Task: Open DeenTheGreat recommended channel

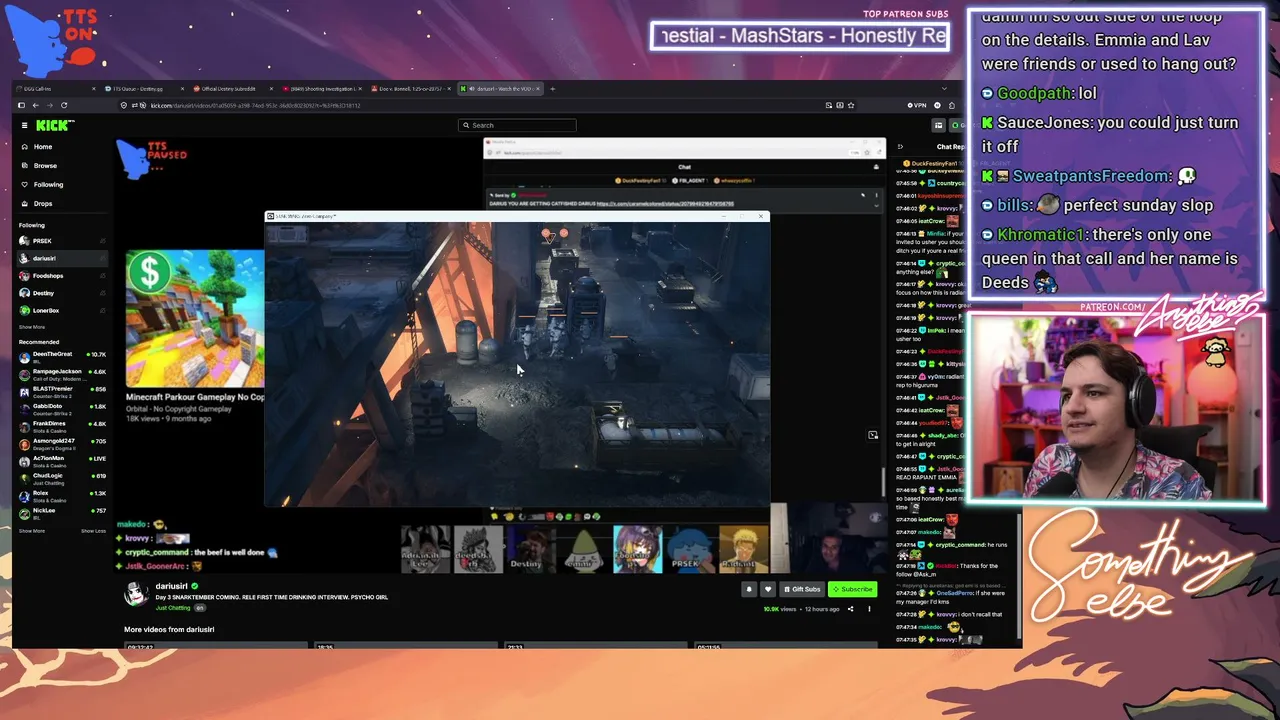Action: [x=62, y=356]
